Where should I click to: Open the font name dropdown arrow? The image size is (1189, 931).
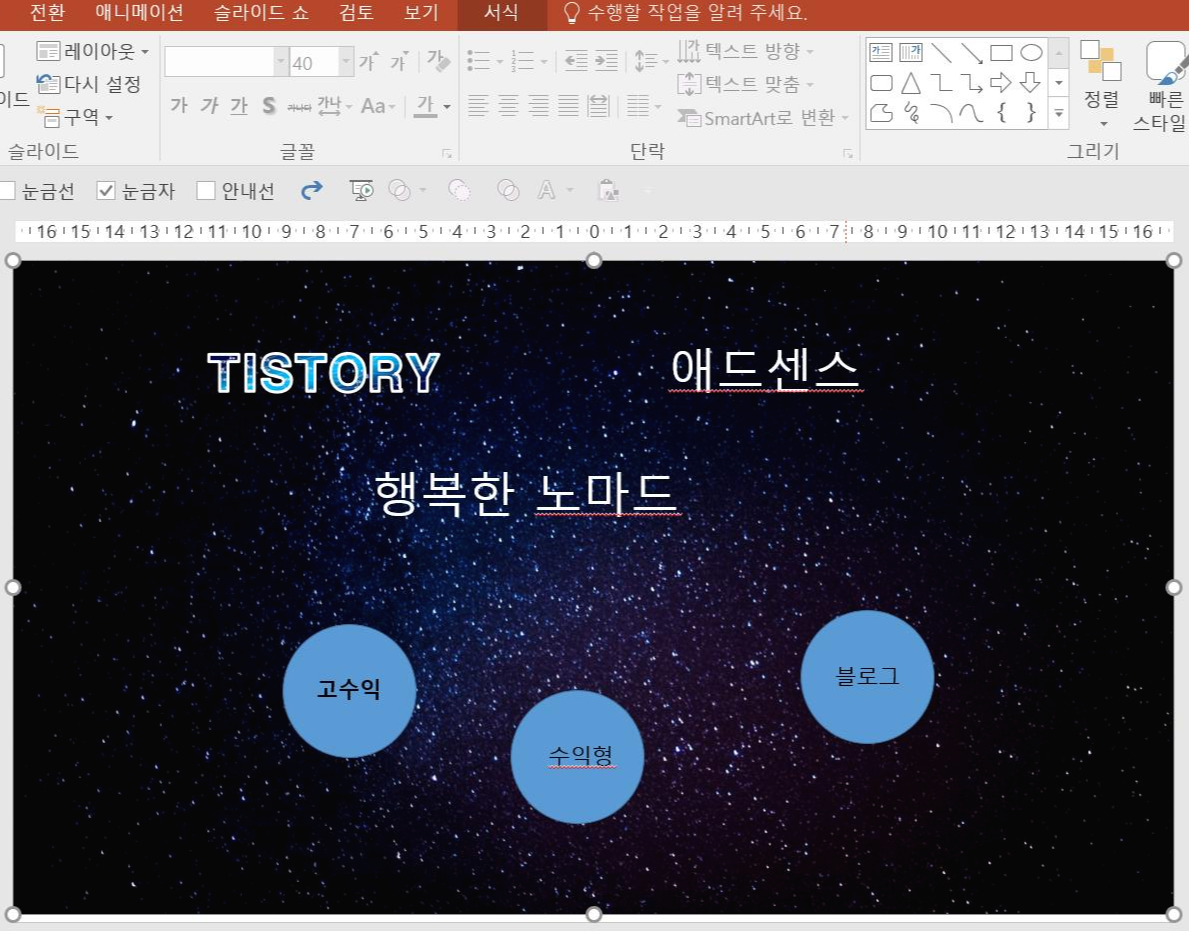[281, 61]
